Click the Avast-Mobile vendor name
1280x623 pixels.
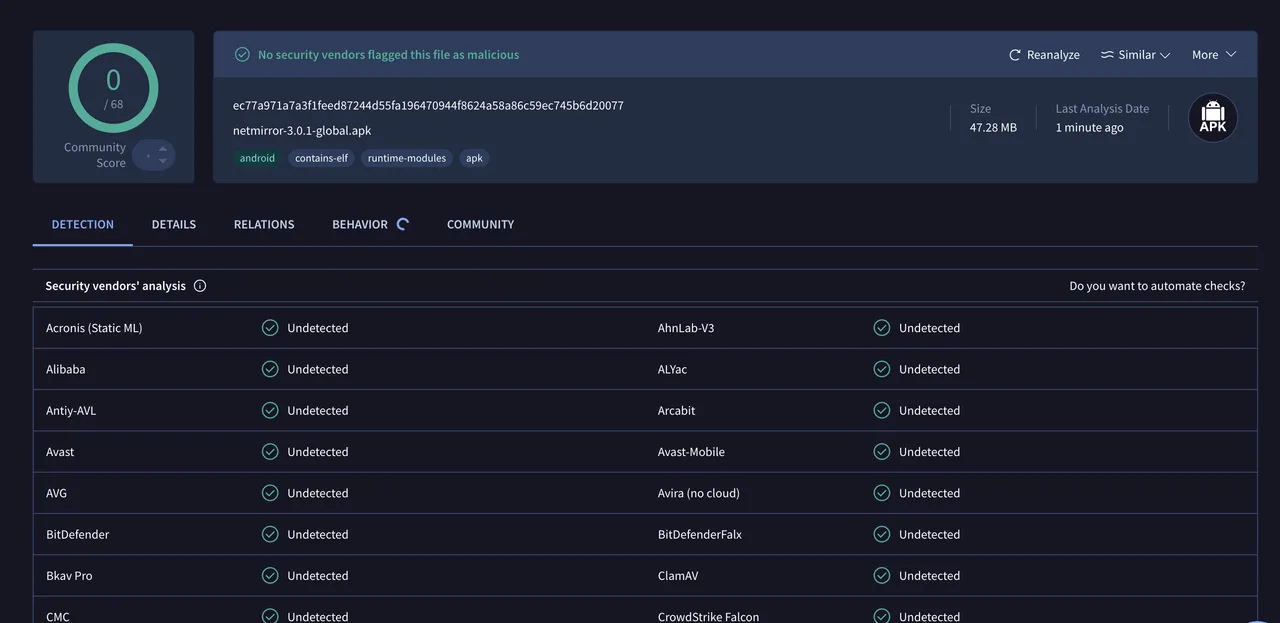691,452
